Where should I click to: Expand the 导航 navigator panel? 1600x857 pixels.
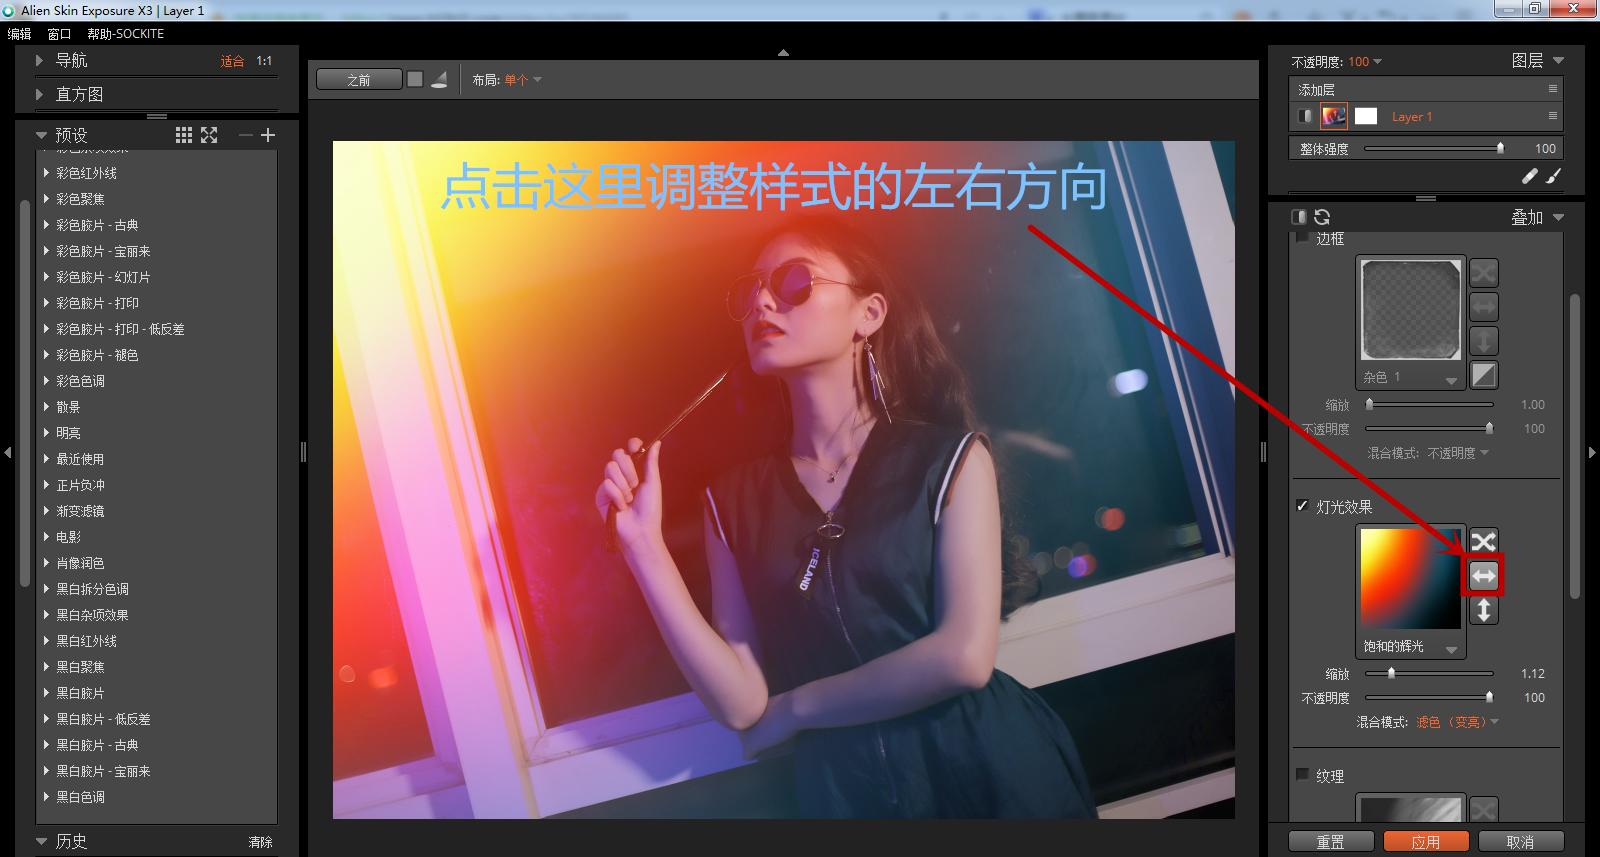(40, 60)
